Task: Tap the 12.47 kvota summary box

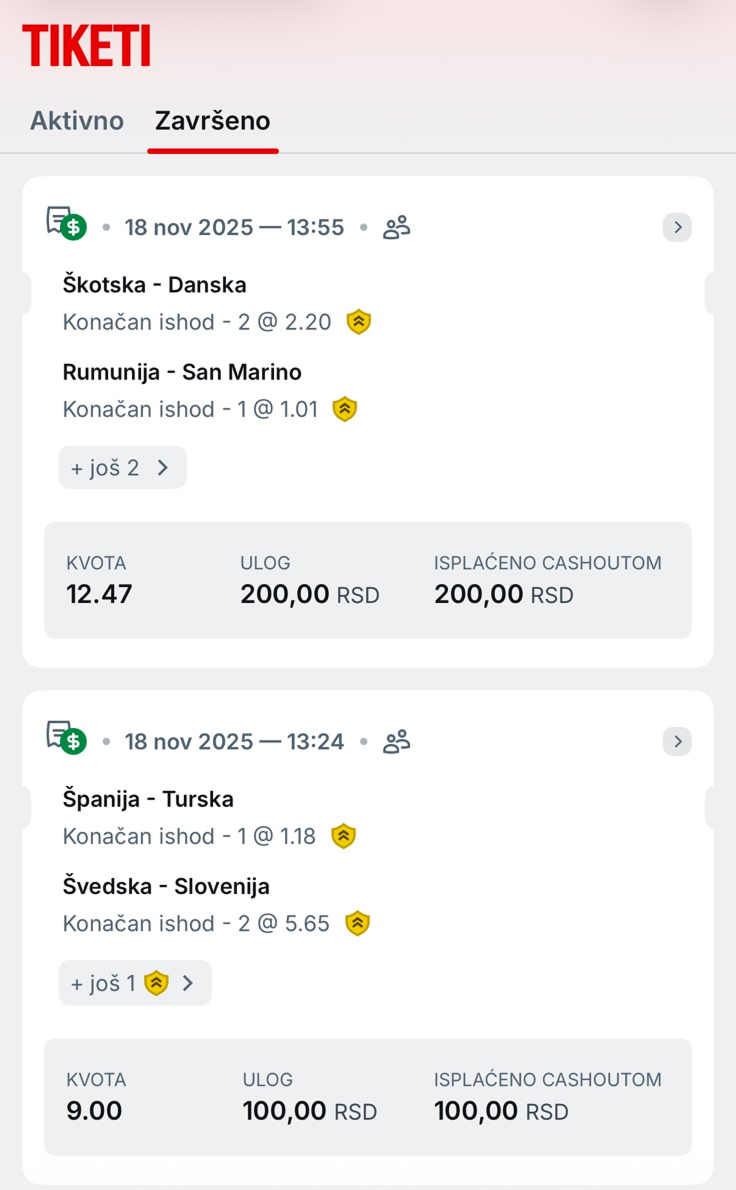Action: [99, 581]
